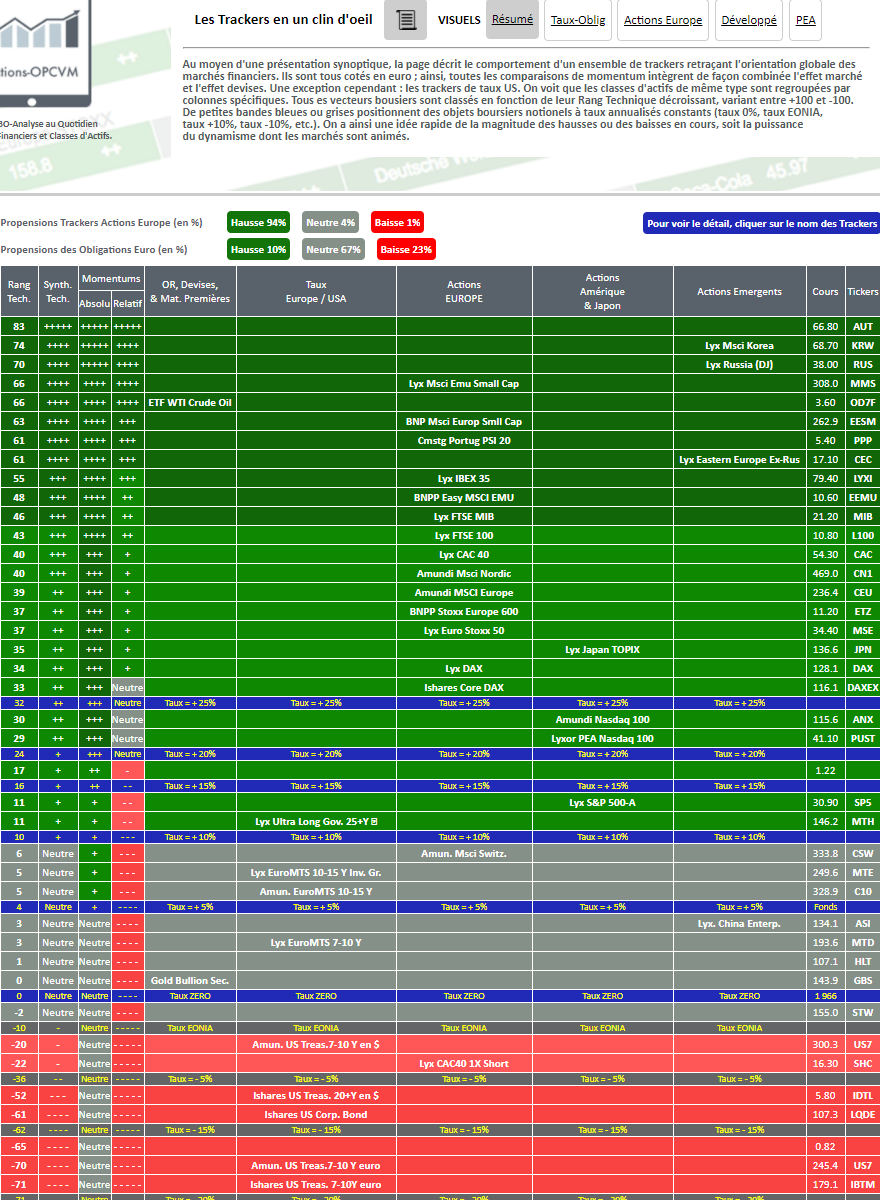Open the Amun. Msci Switz. tracker
The width and height of the screenshot is (880, 1200).
464,853
